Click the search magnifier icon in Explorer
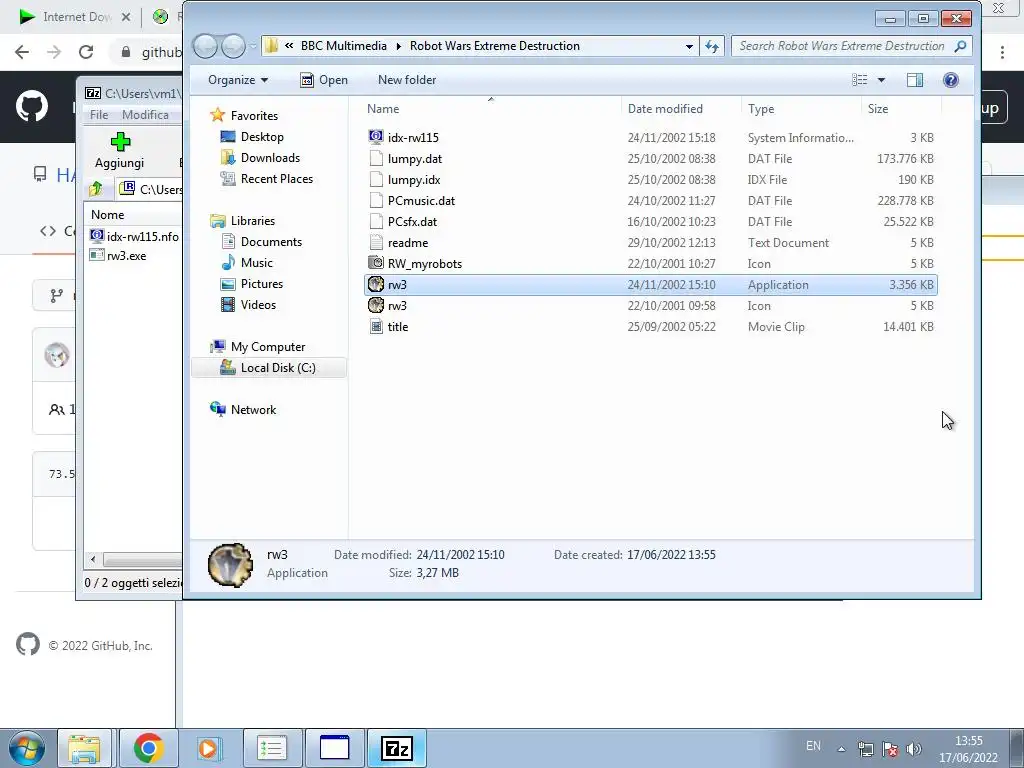 (x=960, y=46)
